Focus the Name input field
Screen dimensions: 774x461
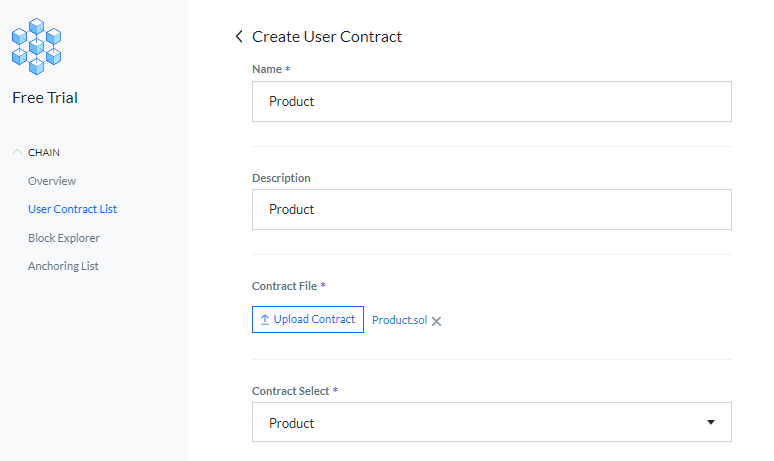pos(491,102)
